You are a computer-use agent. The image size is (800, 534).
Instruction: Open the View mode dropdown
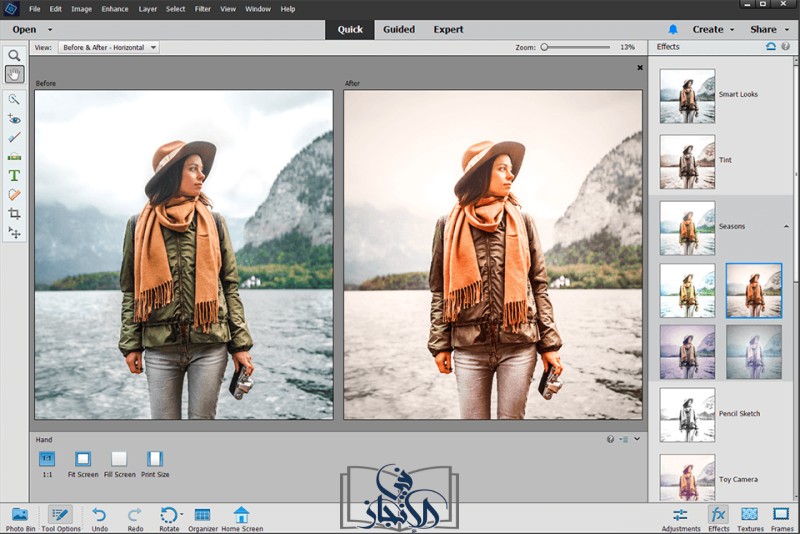[108, 47]
